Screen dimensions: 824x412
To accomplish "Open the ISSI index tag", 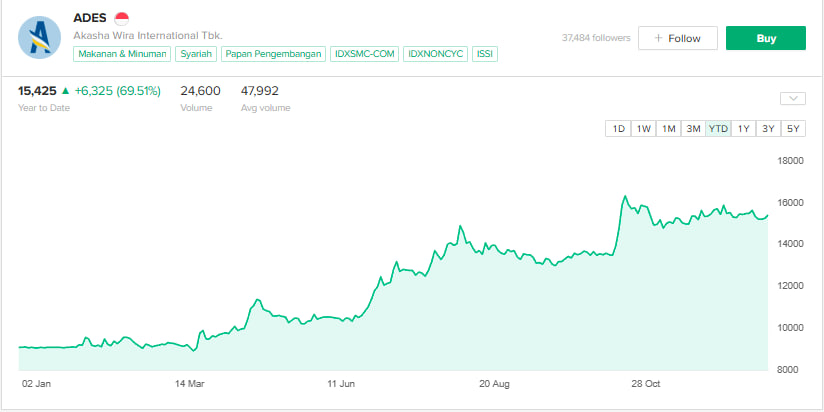I will [485, 53].
